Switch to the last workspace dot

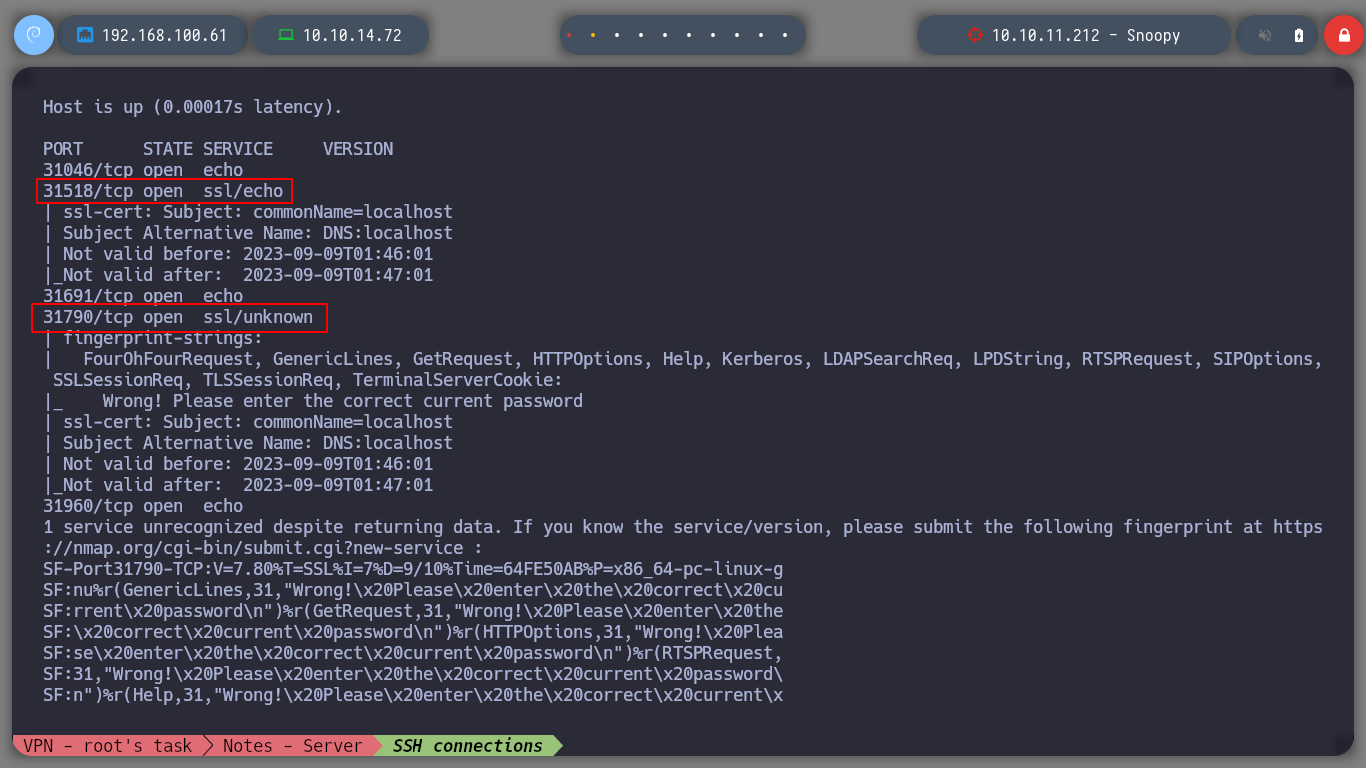pyautogui.click(x=785, y=35)
